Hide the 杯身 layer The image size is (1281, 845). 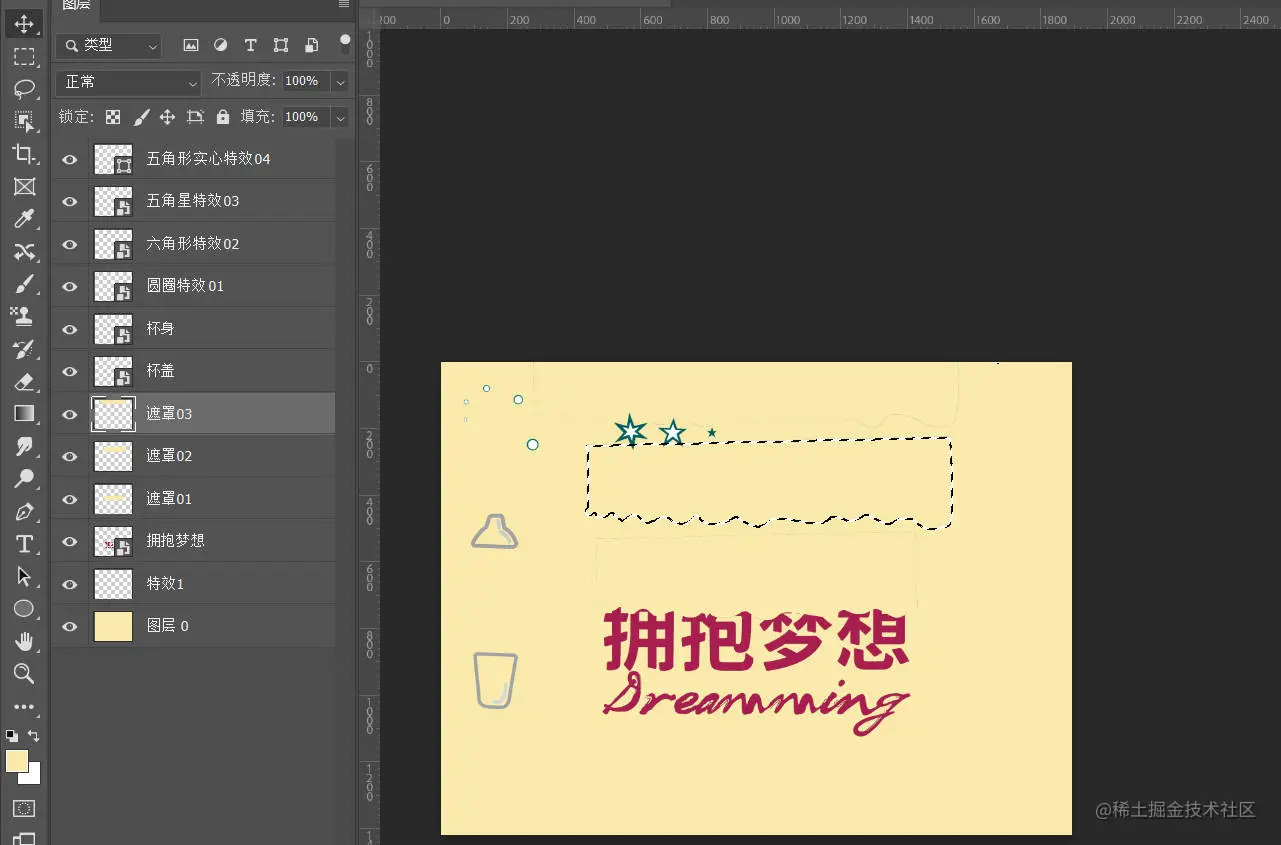(x=69, y=327)
